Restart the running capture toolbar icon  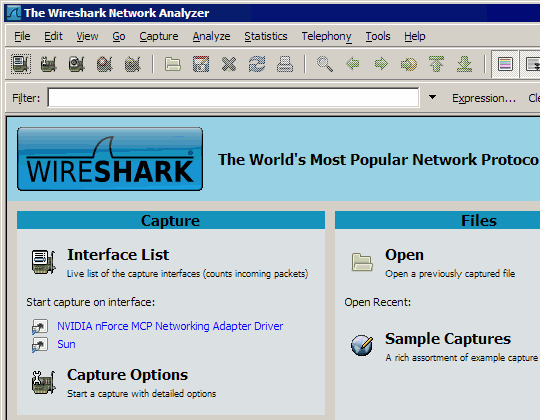click(133, 64)
